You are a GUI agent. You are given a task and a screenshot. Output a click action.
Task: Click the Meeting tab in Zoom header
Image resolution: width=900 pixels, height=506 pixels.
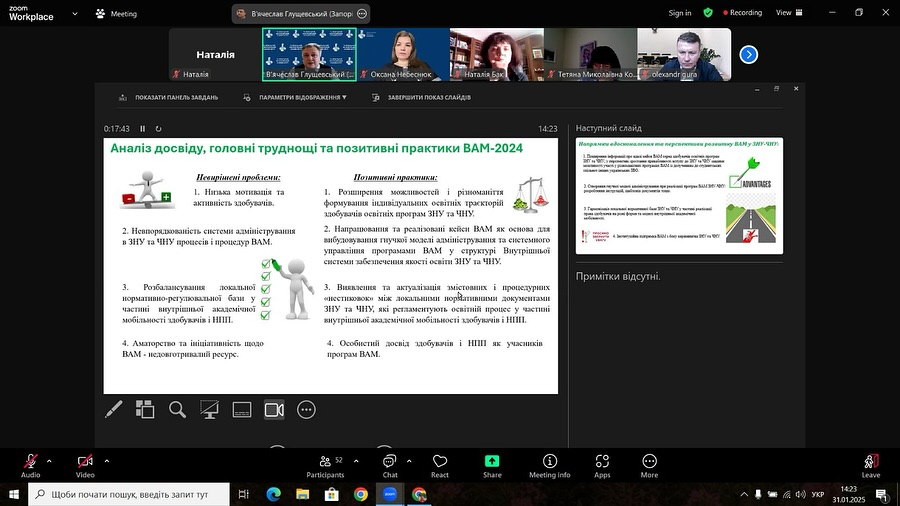point(116,13)
